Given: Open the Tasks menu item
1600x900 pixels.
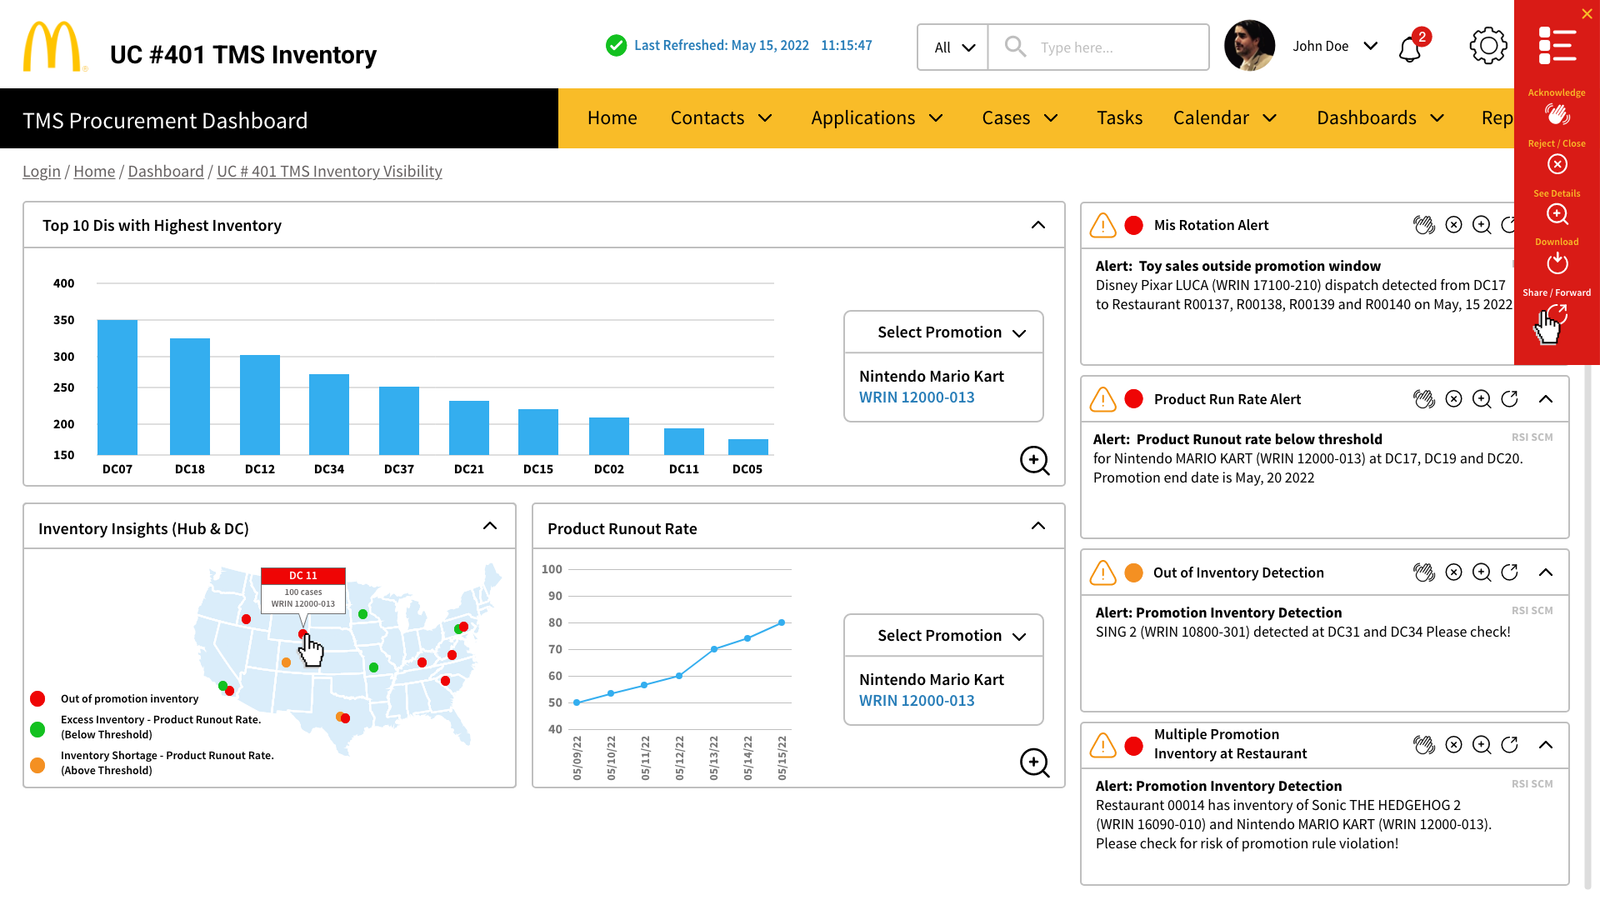Looking at the screenshot, I should (x=1119, y=118).
